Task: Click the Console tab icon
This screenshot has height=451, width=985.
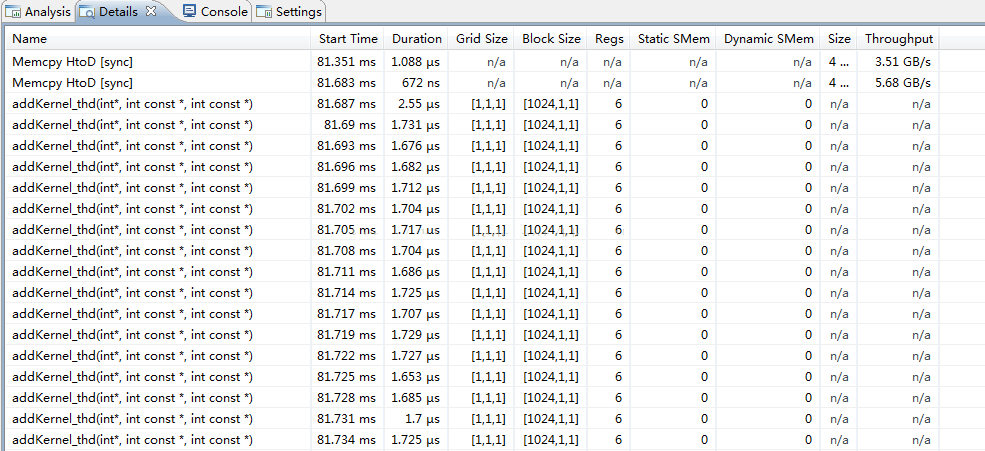Action: point(189,11)
